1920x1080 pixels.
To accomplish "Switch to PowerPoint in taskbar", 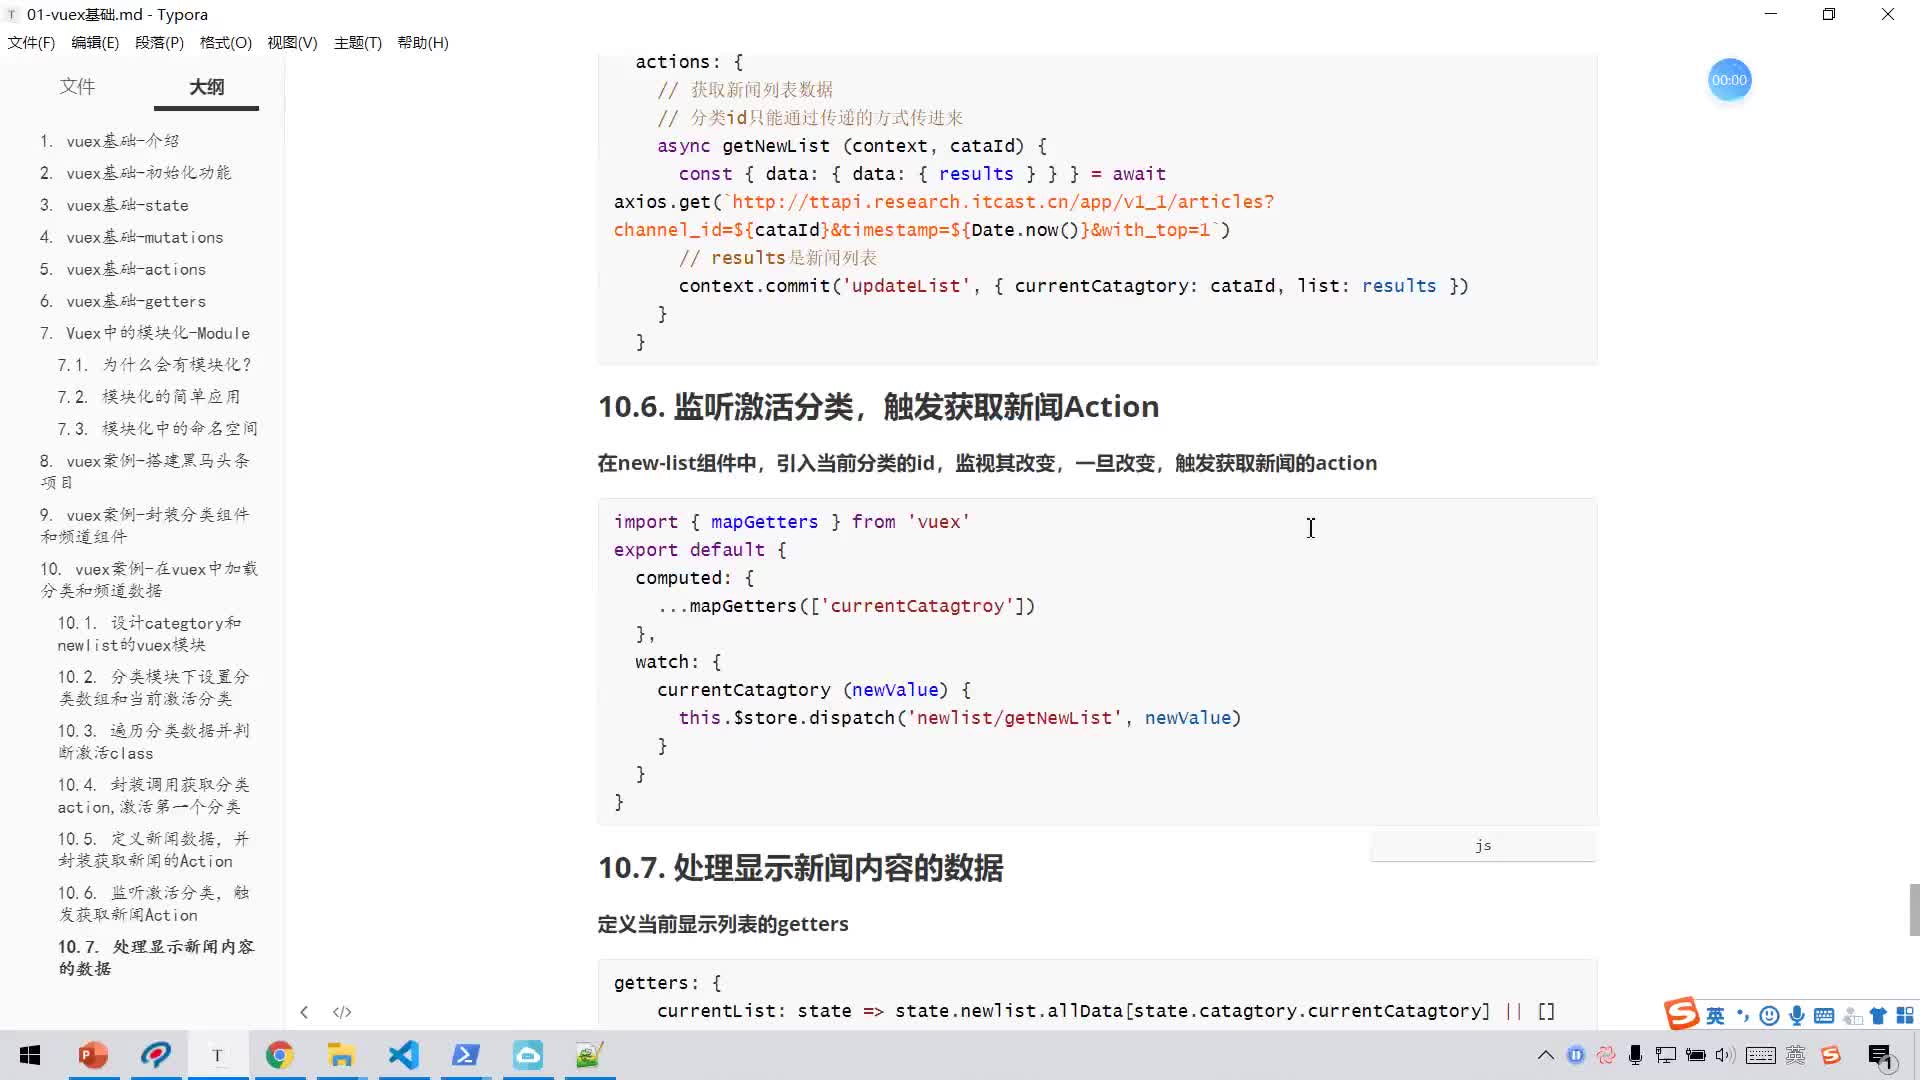I will (x=93, y=1055).
